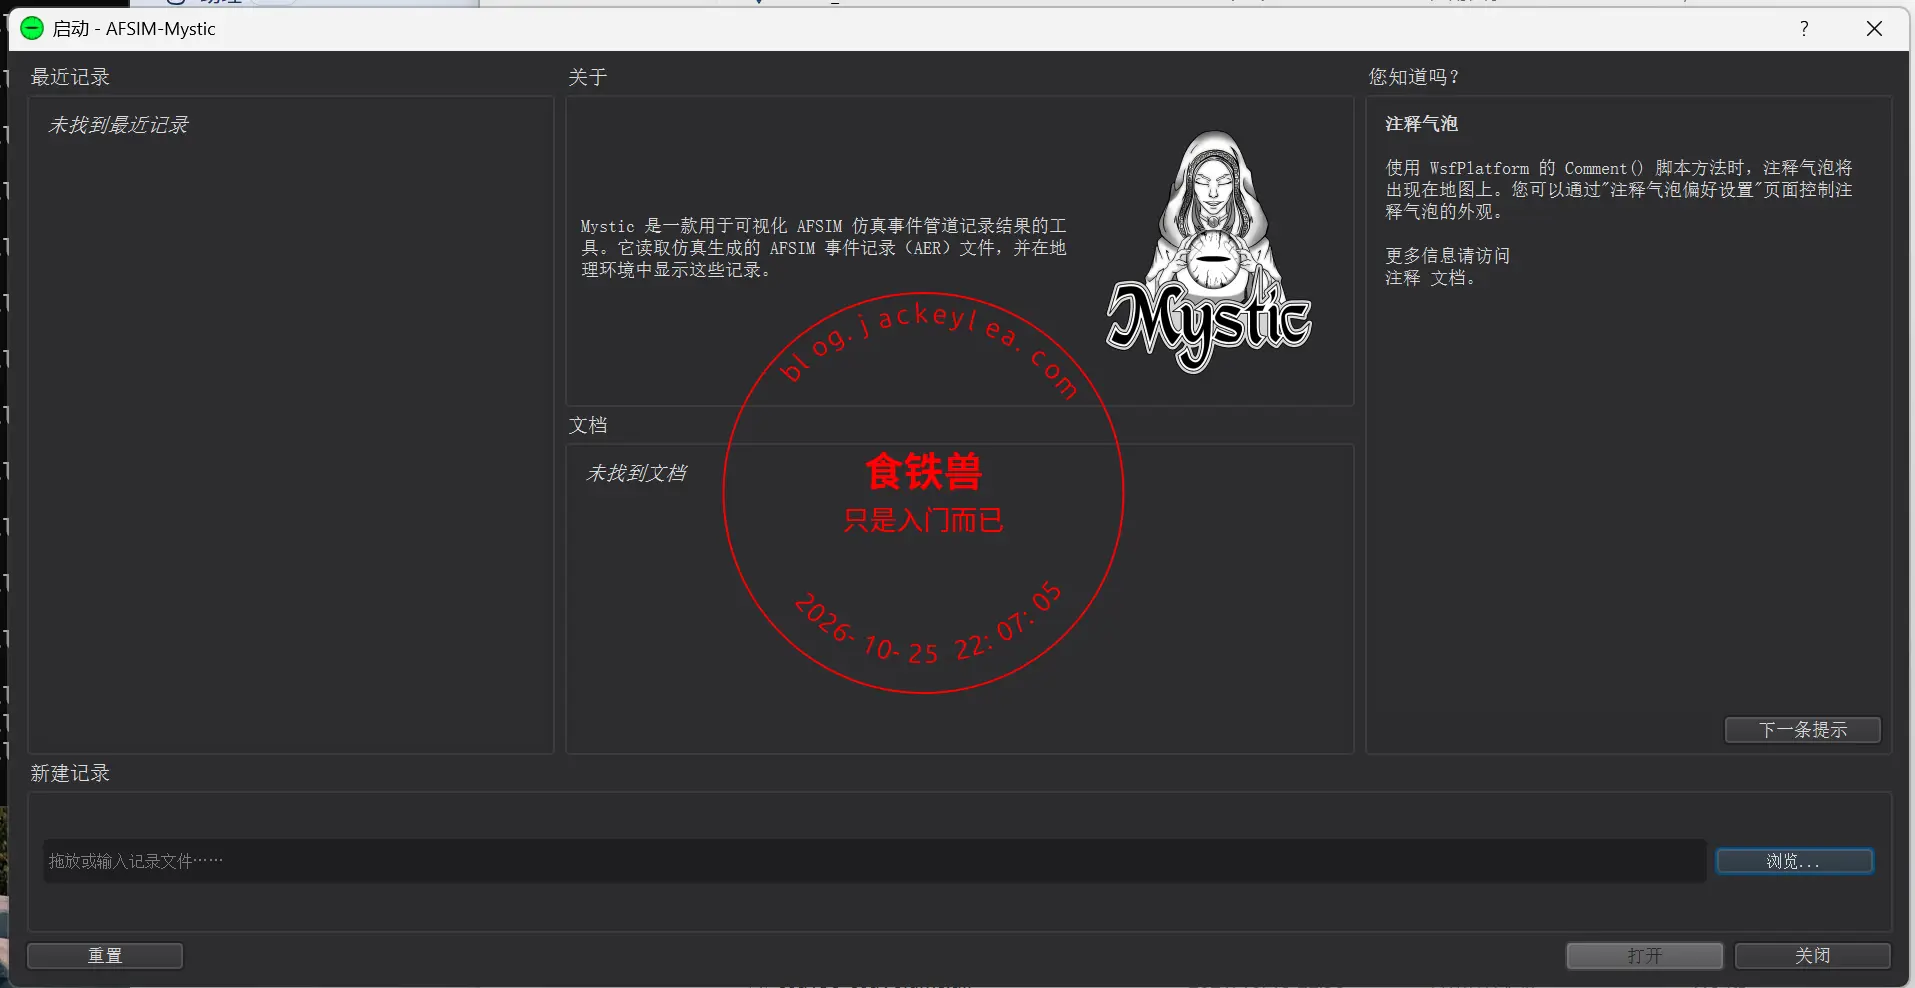Click the 未找到最近记录 list entry
Screen dimensions: 1915x988
[x=118, y=125]
